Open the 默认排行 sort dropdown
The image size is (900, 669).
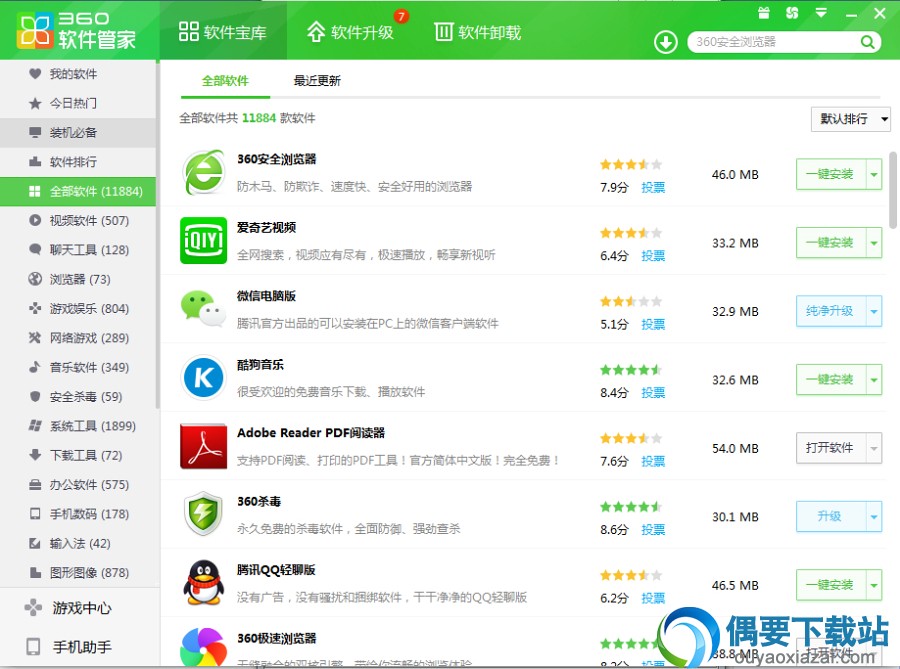[851, 119]
